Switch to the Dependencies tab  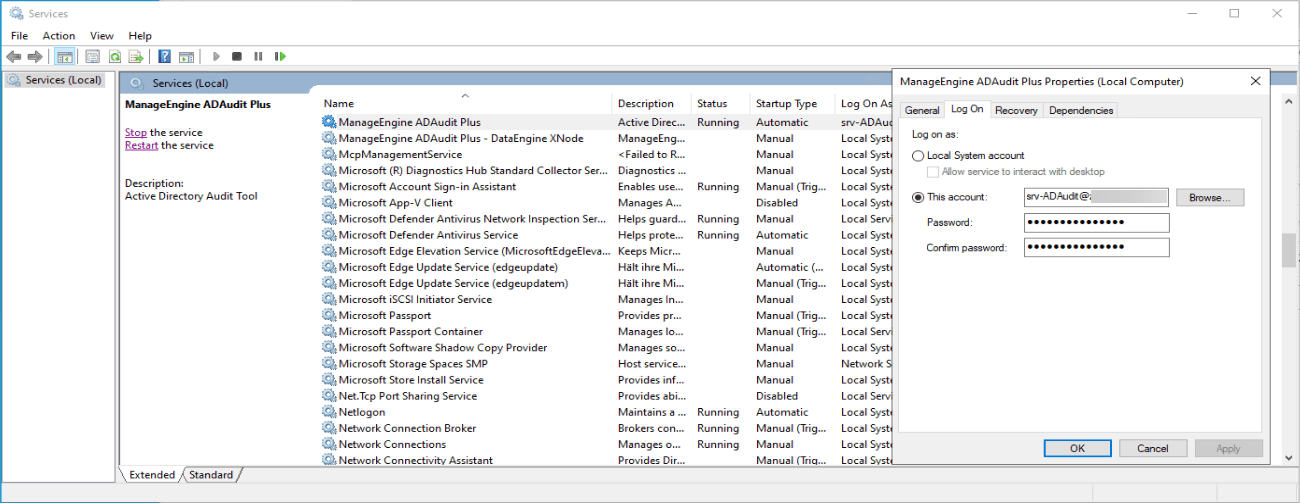pyautogui.click(x=1081, y=110)
